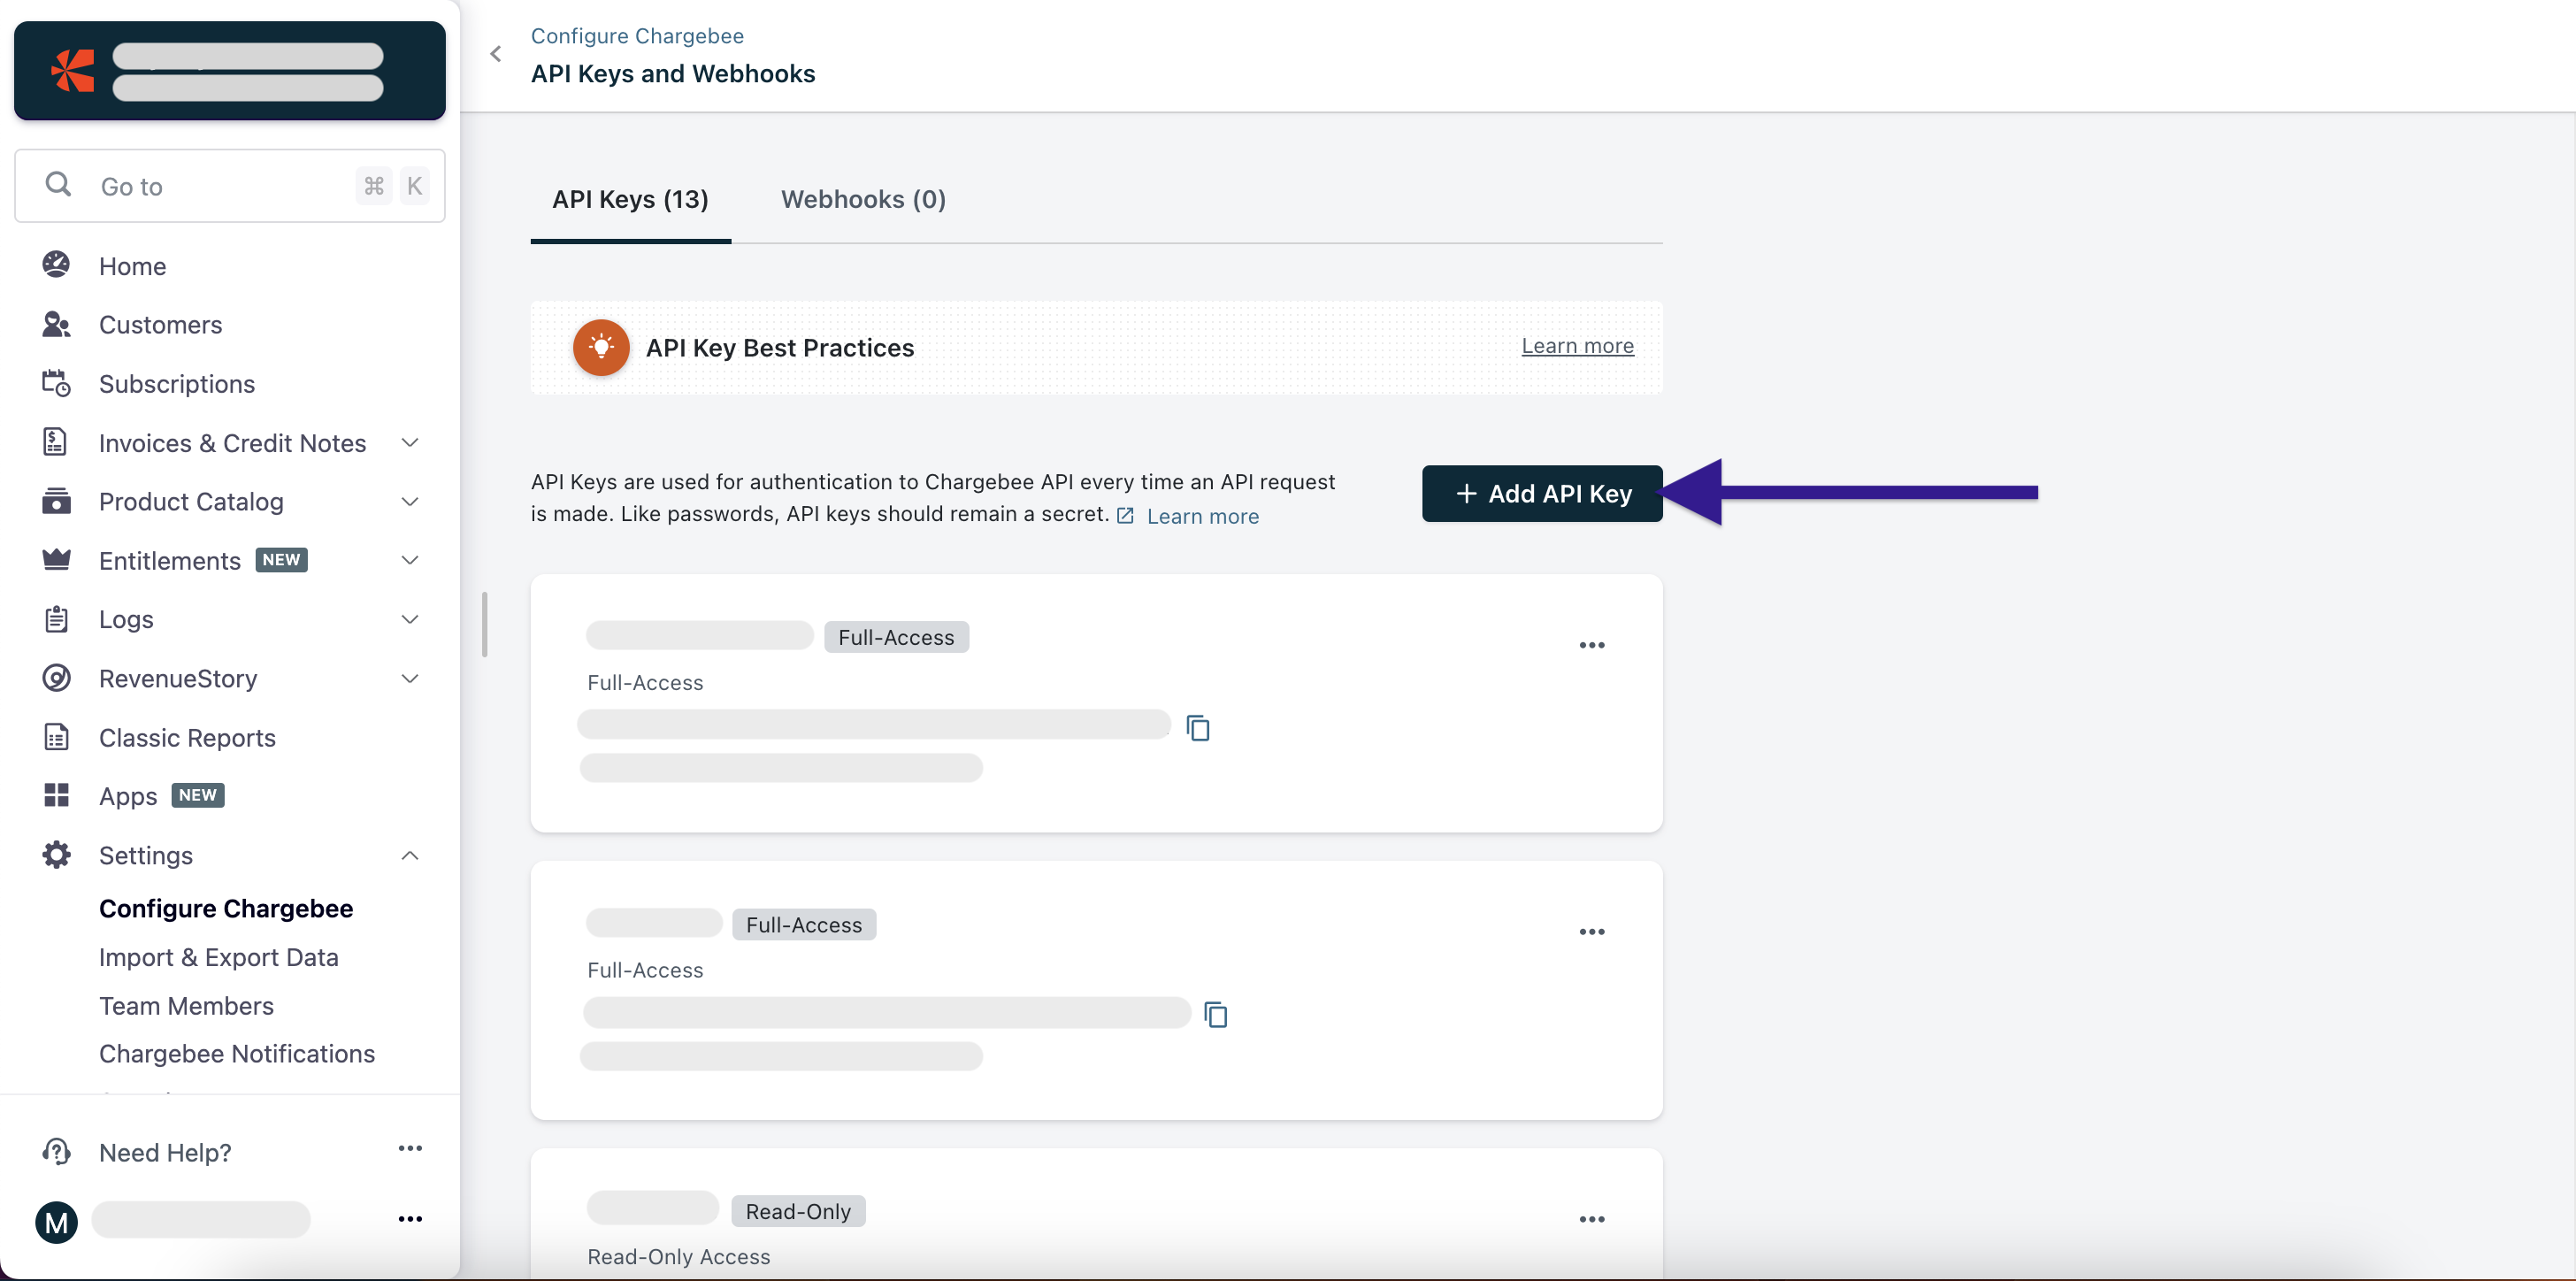
Task: Click the NEW badge beside Entitlements
Action: pos(281,560)
